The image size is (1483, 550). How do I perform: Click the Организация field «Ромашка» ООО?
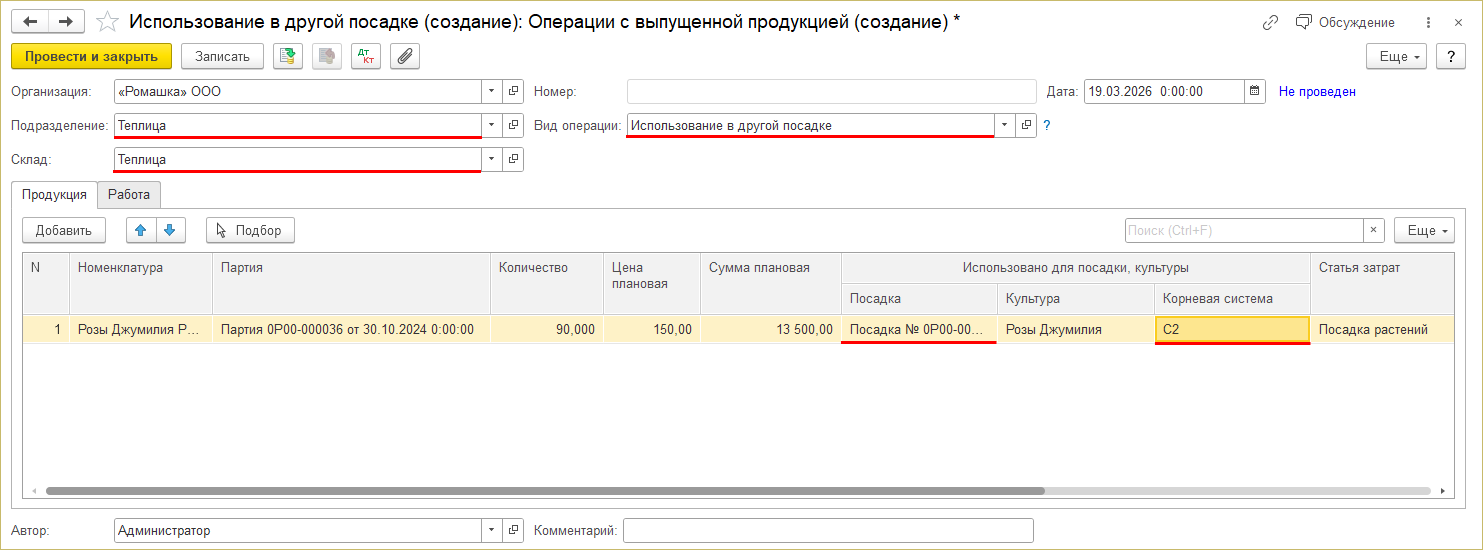pyautogui.click(x=298, y=92)
